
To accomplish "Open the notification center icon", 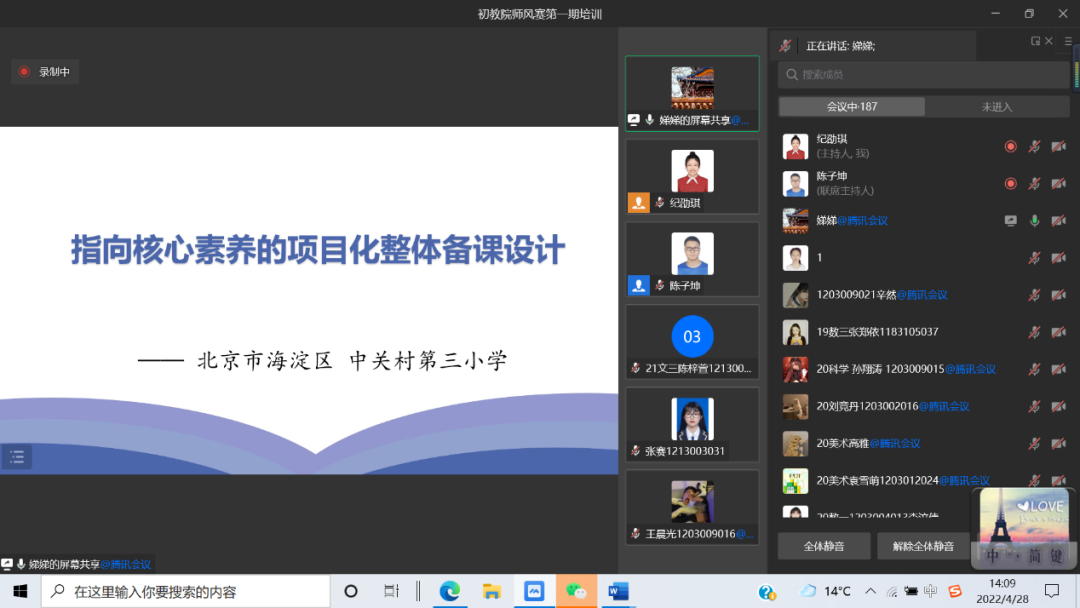I will 1052,591.
